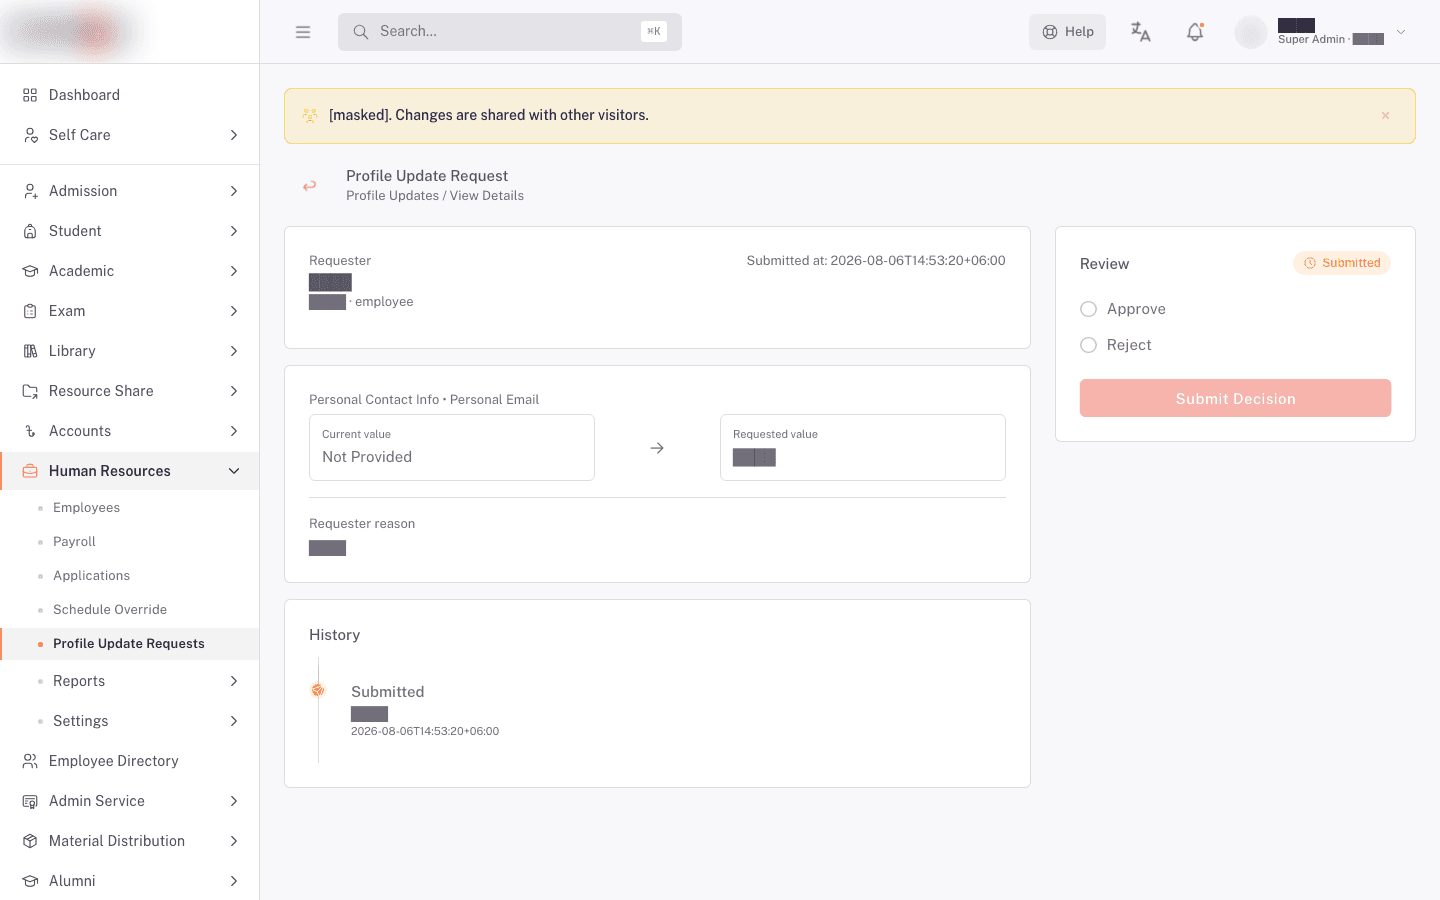Expand the Admin Service chevron
The height and width of the screenshot is (900, 1440).
(234, 801)
